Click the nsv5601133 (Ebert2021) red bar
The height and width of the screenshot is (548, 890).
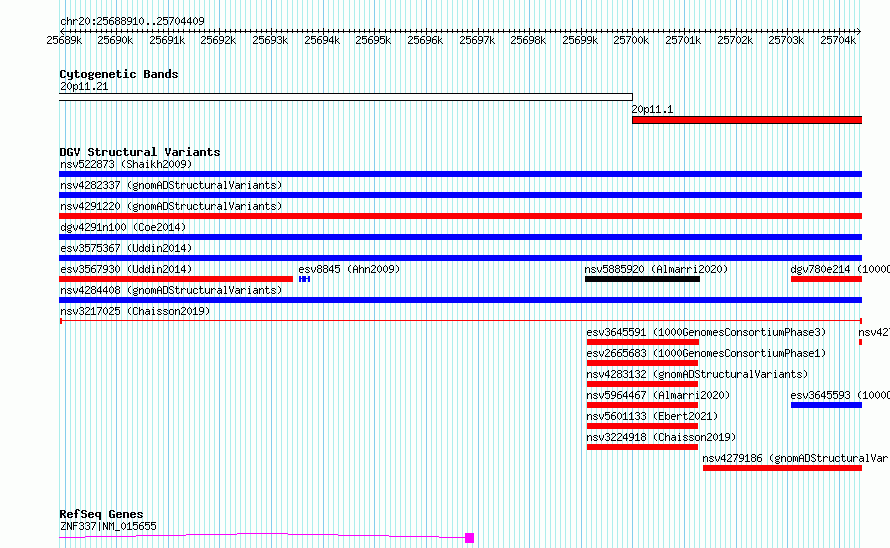[642, 426]
